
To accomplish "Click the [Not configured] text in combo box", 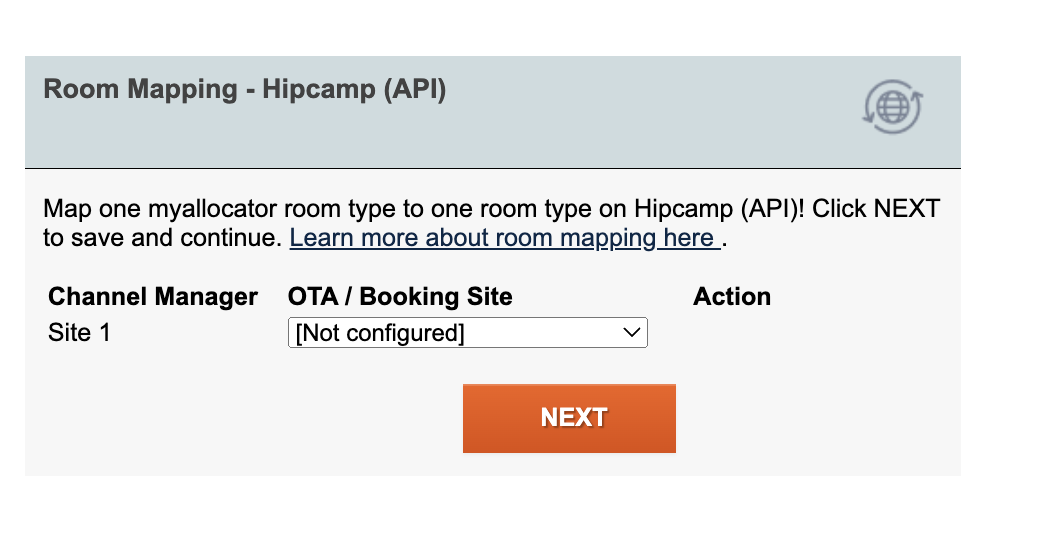I will click(x=380, y=333).
